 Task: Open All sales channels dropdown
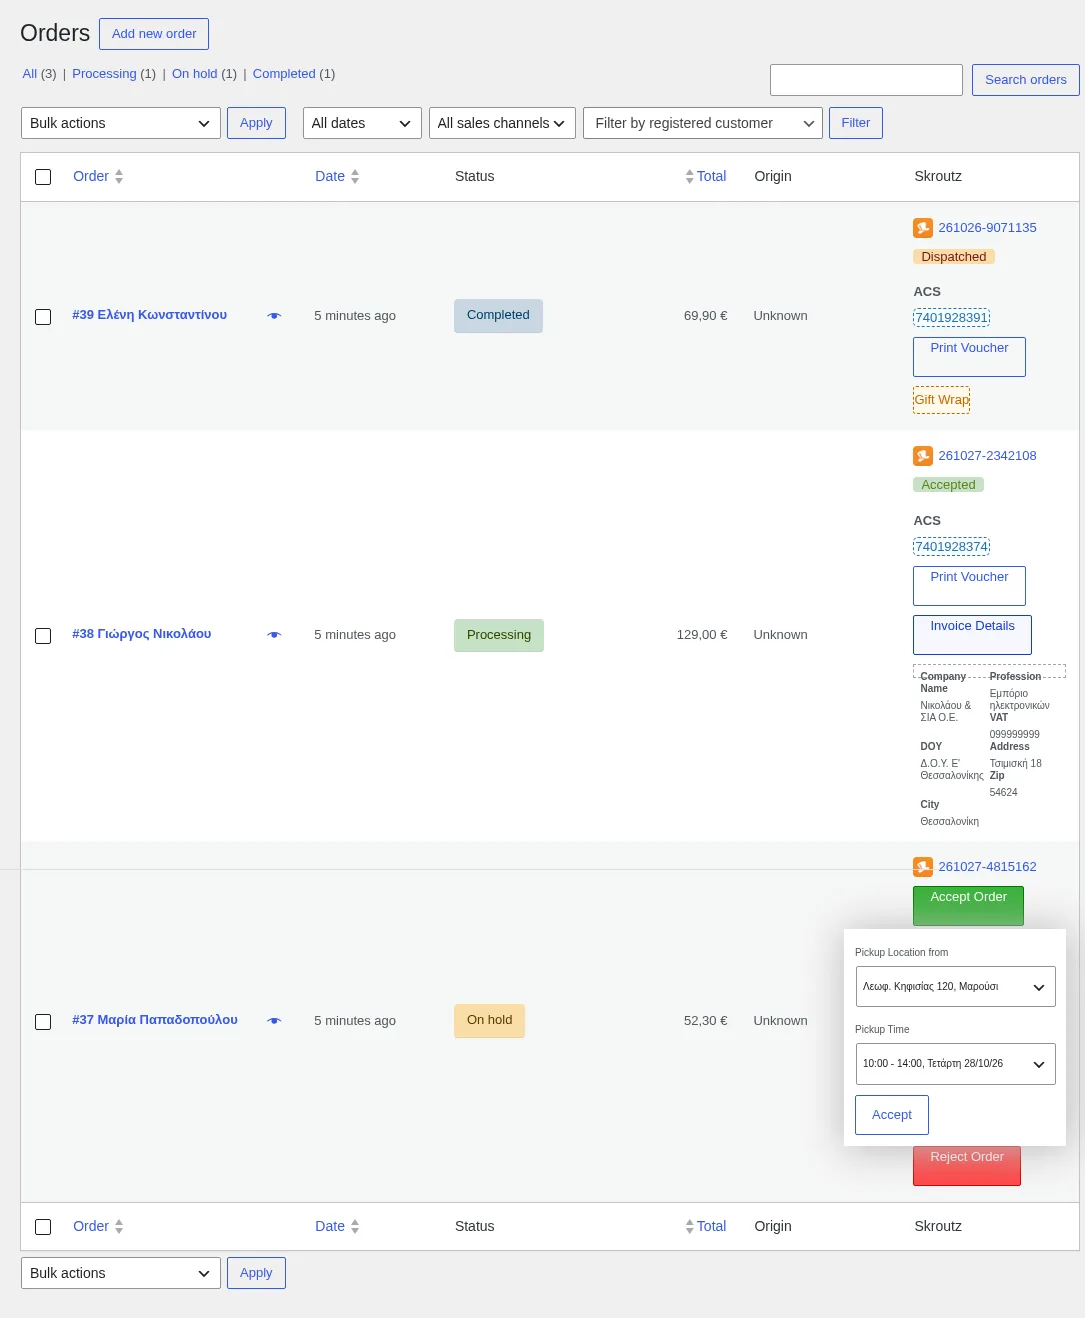[502, 123]
